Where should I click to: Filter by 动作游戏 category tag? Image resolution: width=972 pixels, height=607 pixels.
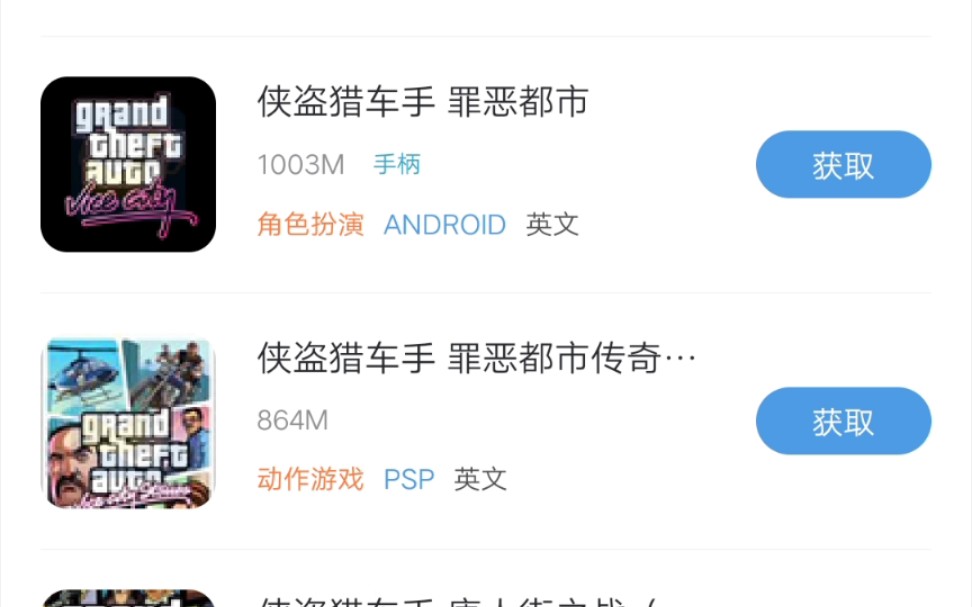pos(311,479)
